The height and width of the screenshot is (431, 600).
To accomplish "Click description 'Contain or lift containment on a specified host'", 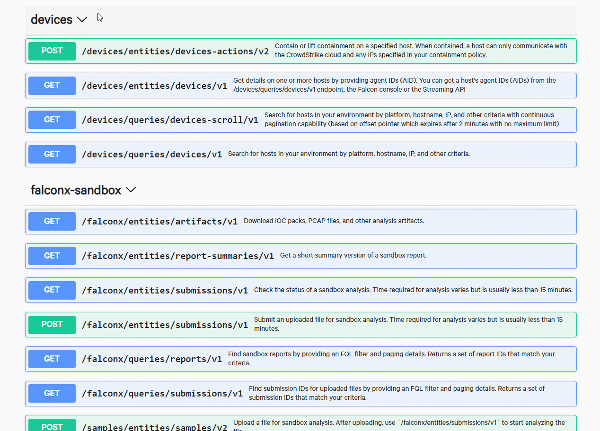I will coord(421,51).
